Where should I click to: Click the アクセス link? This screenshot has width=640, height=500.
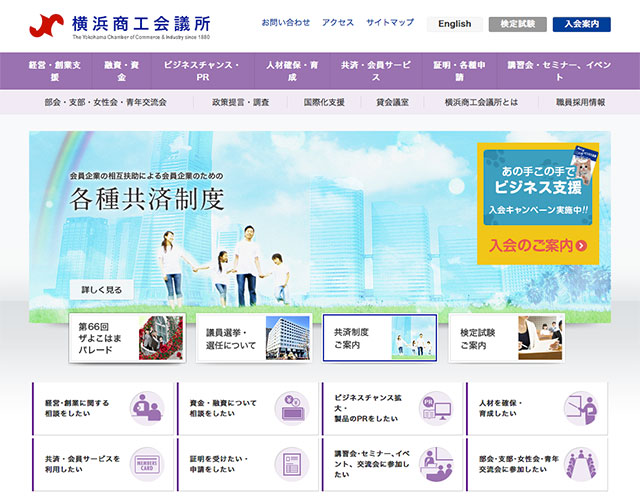(x=338, y=22)
